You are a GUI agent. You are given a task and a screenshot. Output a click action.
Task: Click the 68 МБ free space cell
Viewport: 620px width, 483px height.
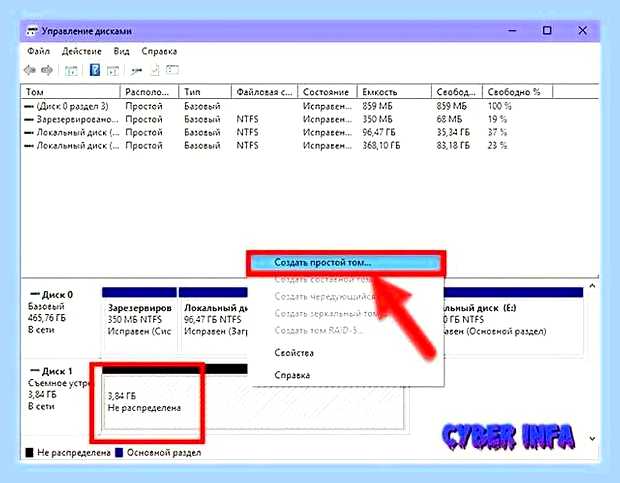[449, 119]
